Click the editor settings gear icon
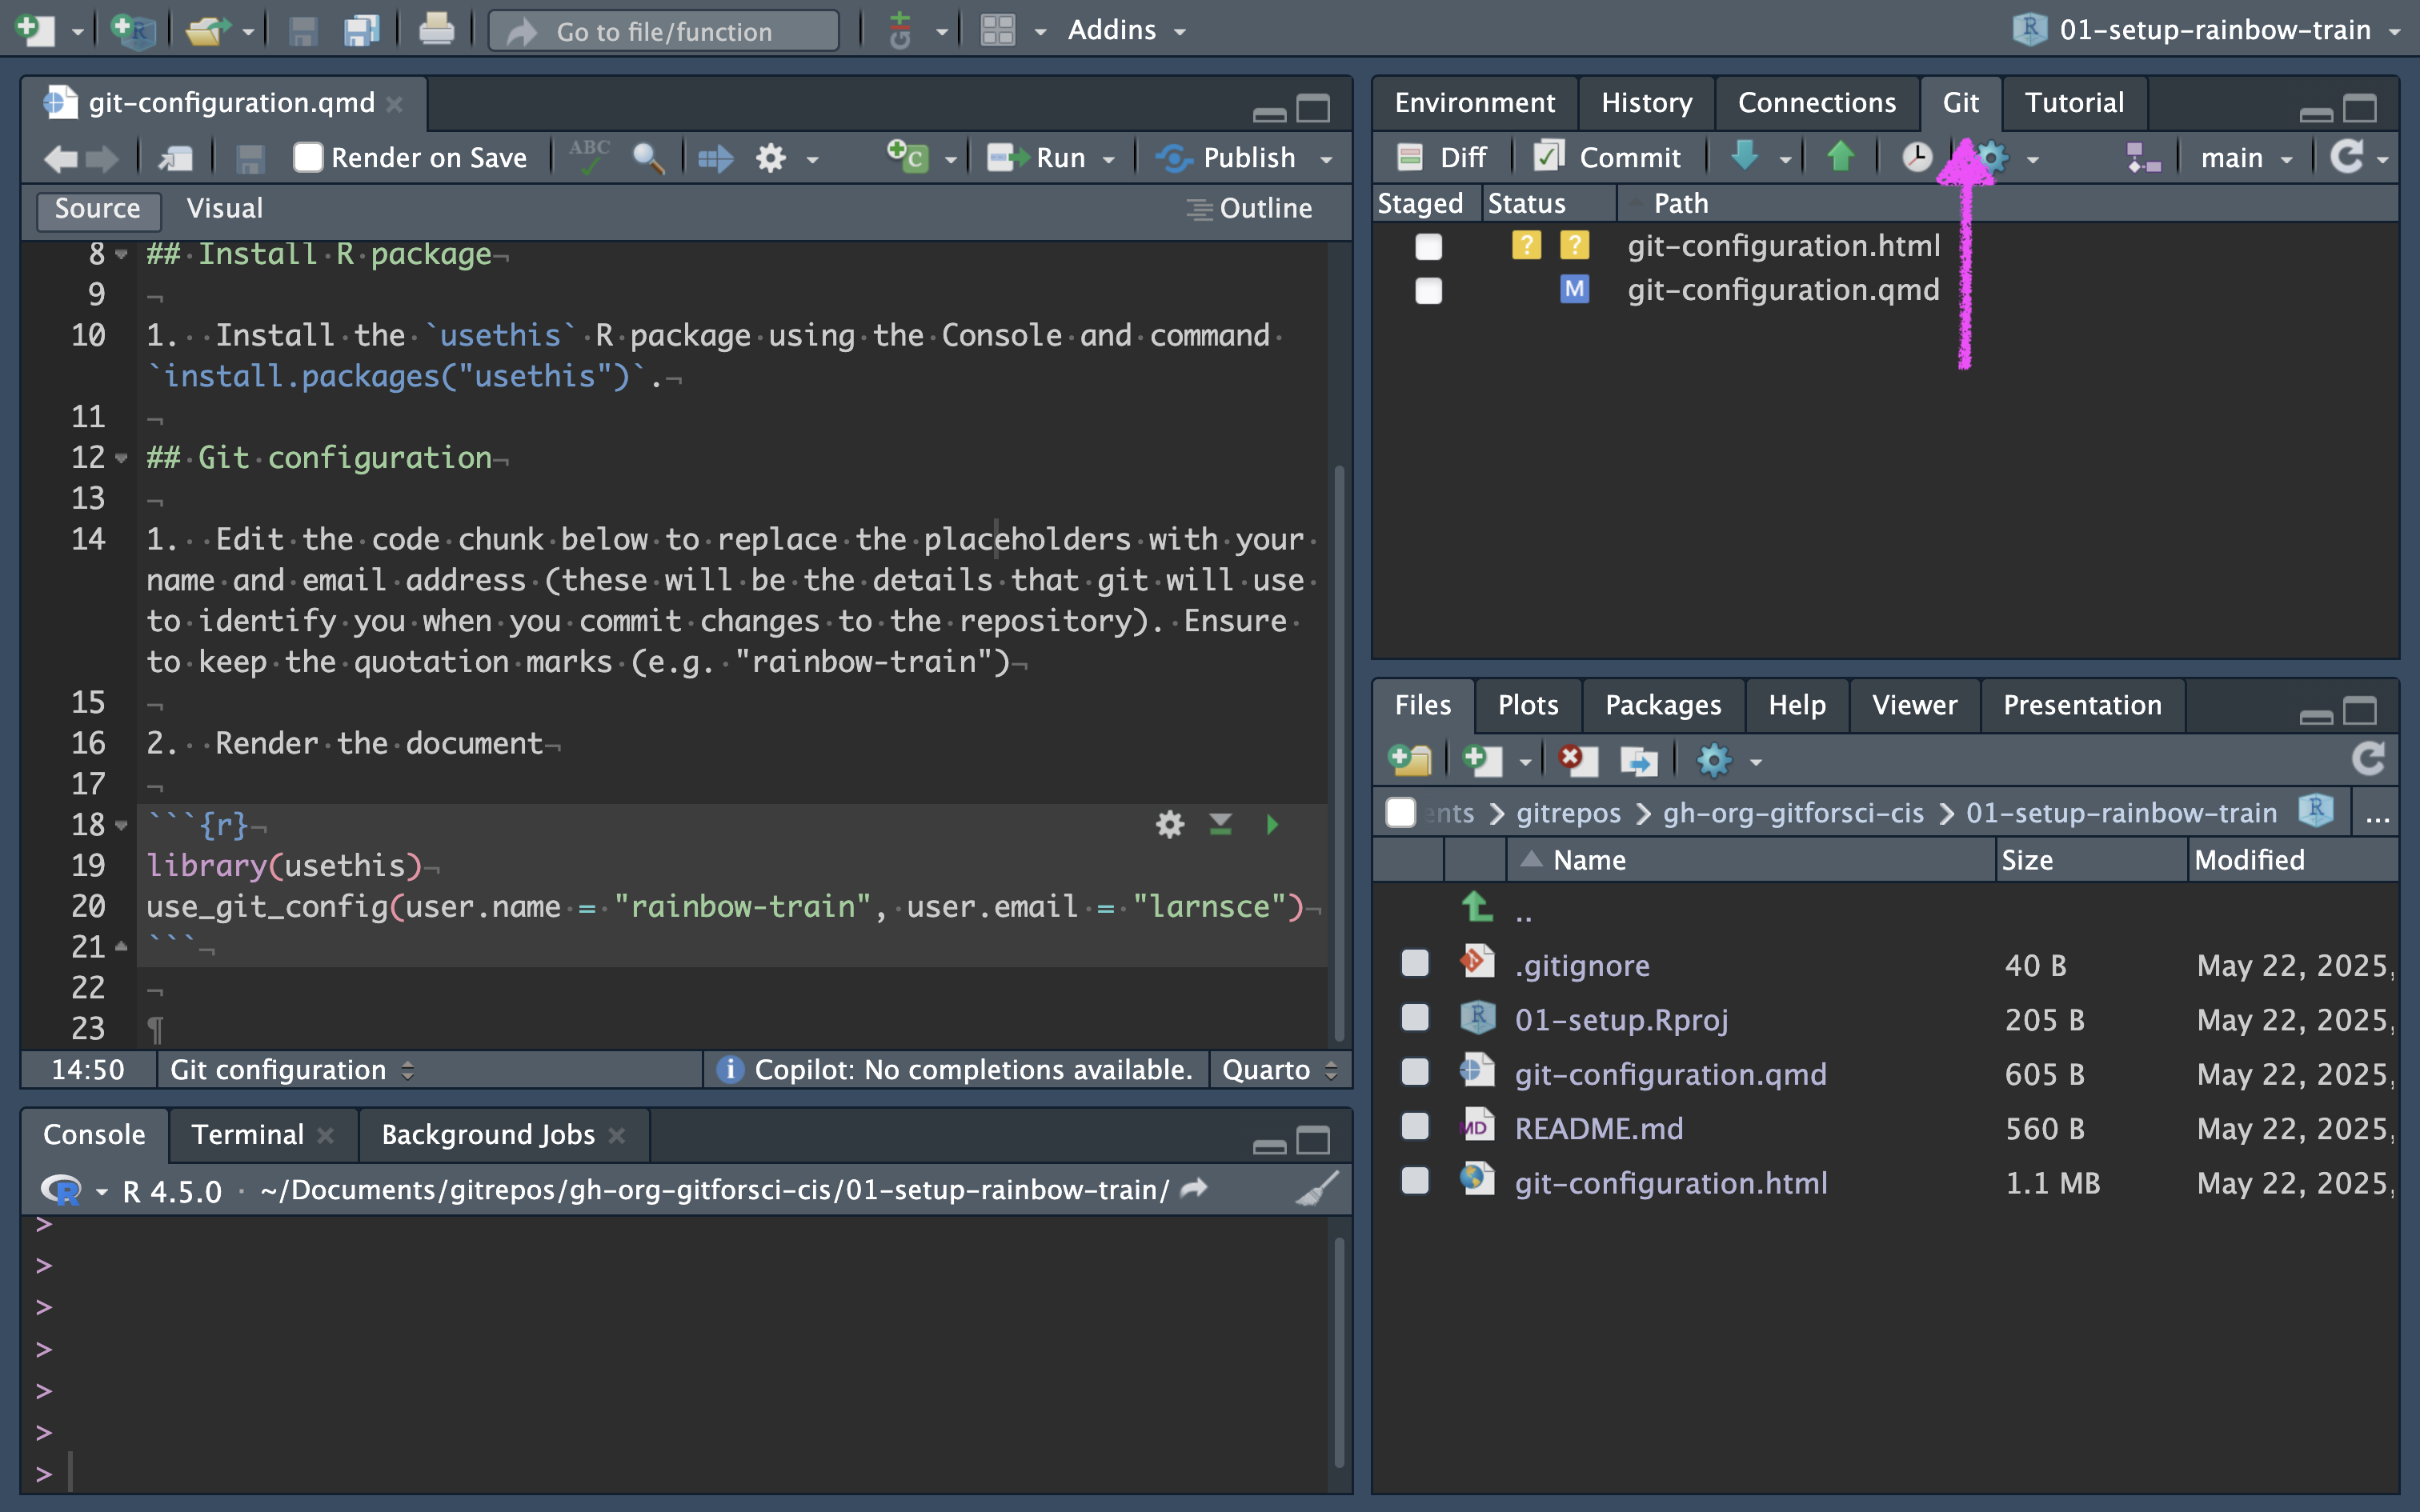Image resolution: width=2420 pixels, height=1512 pixels. [770, 158]
